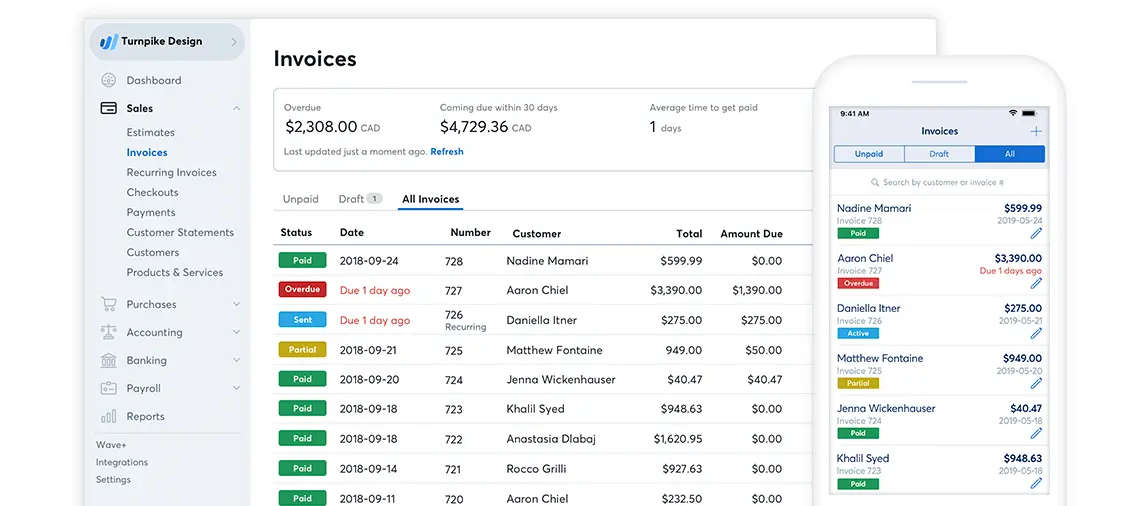Expand the Turnpike Design business switcher
The width and height of the screenshot is (1130, 506).
pyautogui.click(x=234, y=42)
